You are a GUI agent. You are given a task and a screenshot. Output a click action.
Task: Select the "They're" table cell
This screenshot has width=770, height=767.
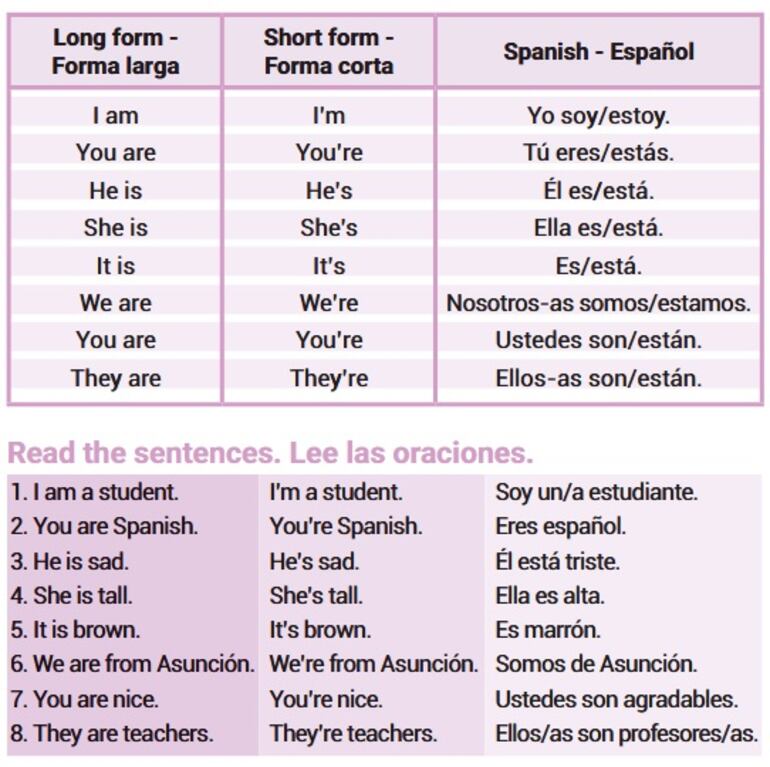(x=328, y=379)
